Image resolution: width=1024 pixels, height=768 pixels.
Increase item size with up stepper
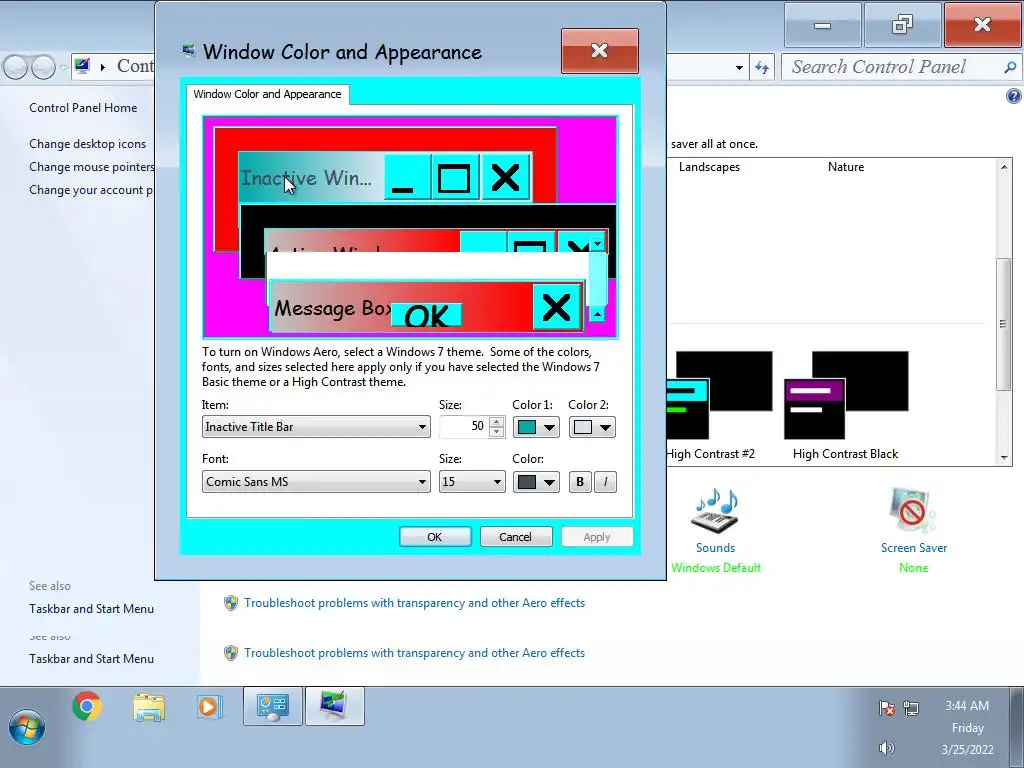(497, 422)
